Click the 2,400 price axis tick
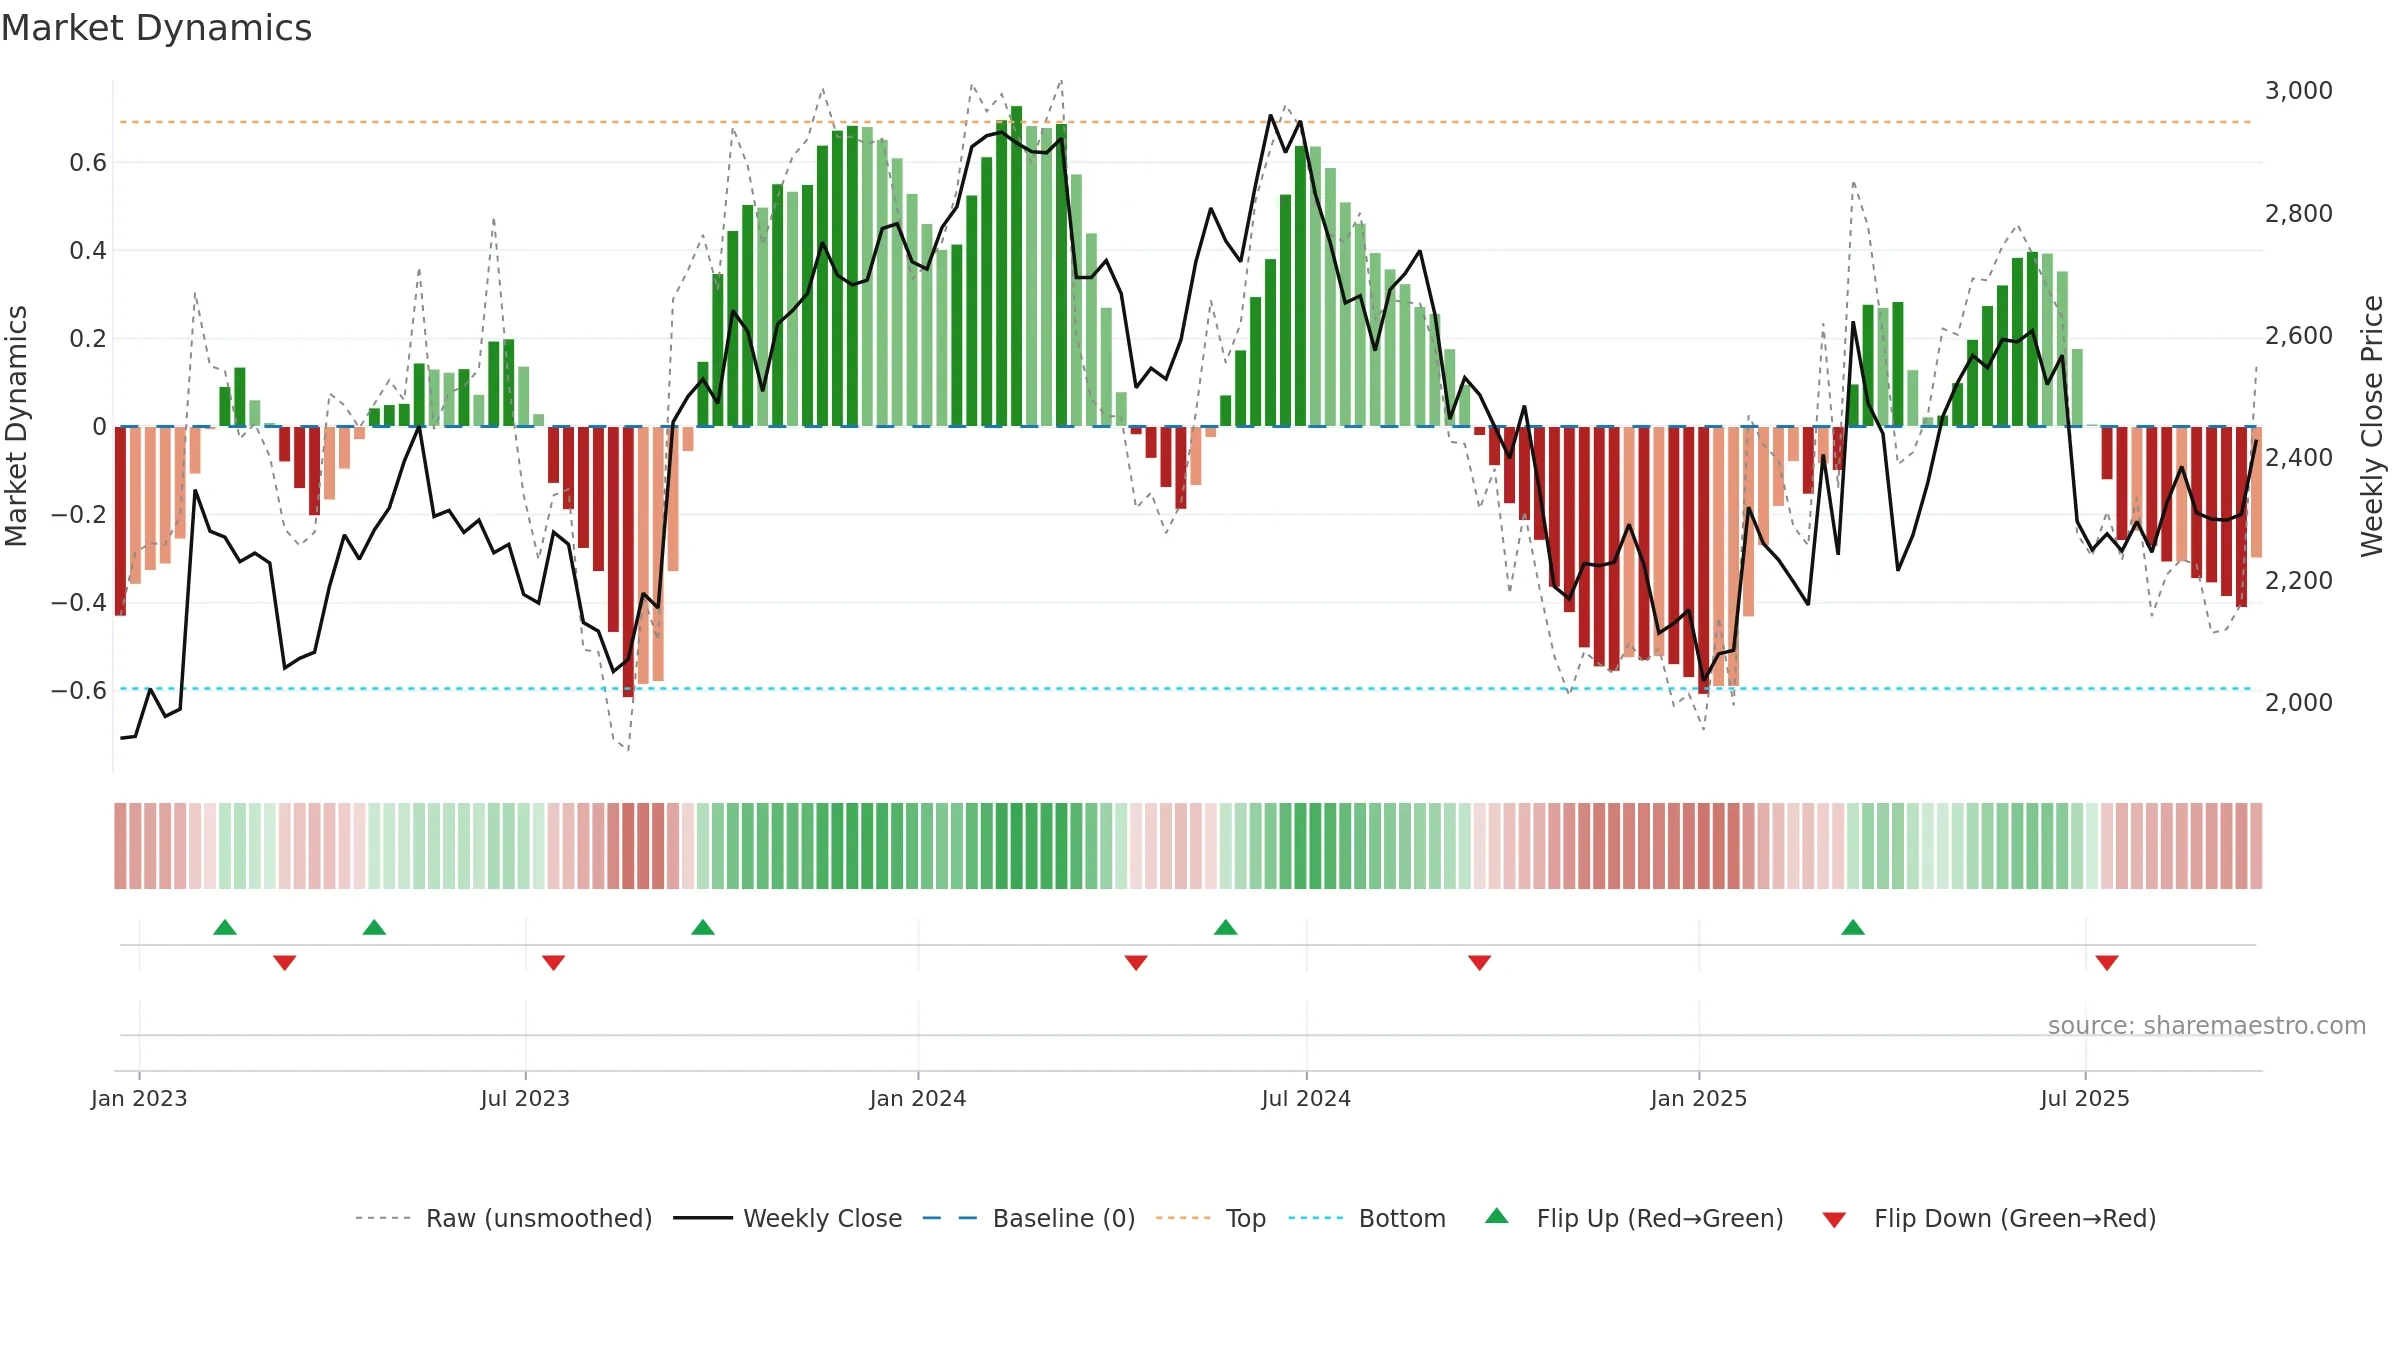The width and height of the screenshot is (2400, 1350). [2299, 458]
